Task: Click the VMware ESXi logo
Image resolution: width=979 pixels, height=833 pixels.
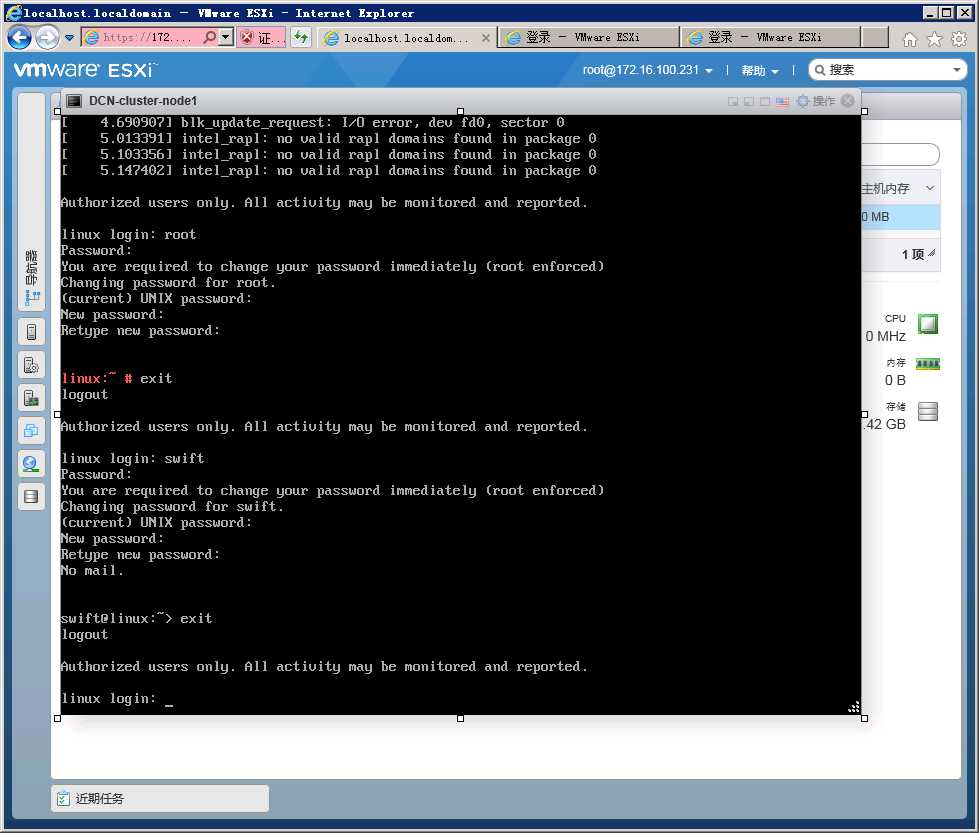Action: point(84,70)
